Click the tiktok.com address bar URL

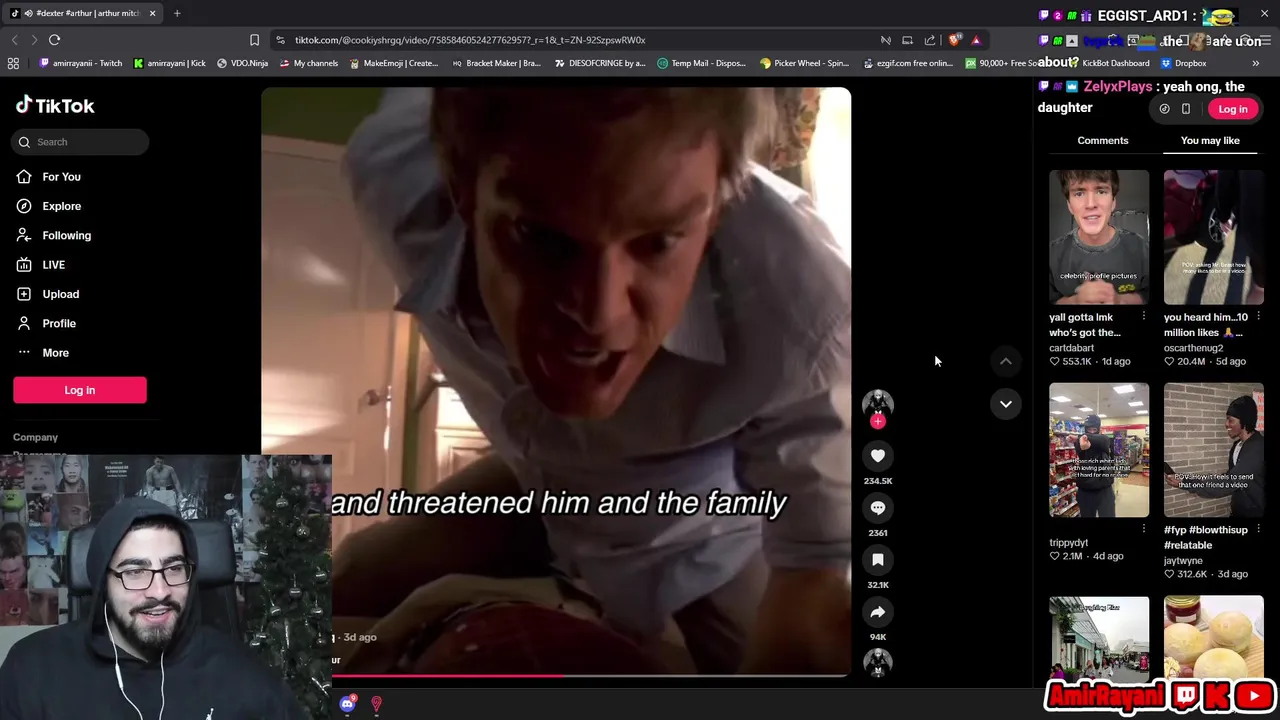coord(470,40)
